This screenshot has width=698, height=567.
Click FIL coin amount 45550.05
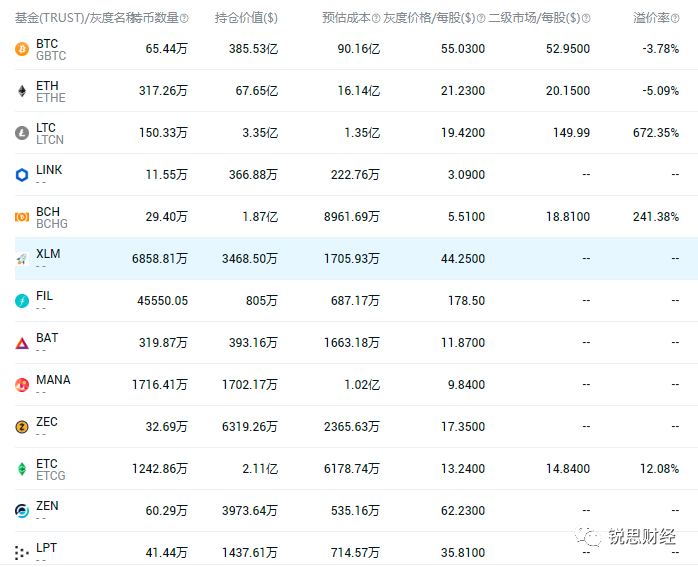[162, 301]
